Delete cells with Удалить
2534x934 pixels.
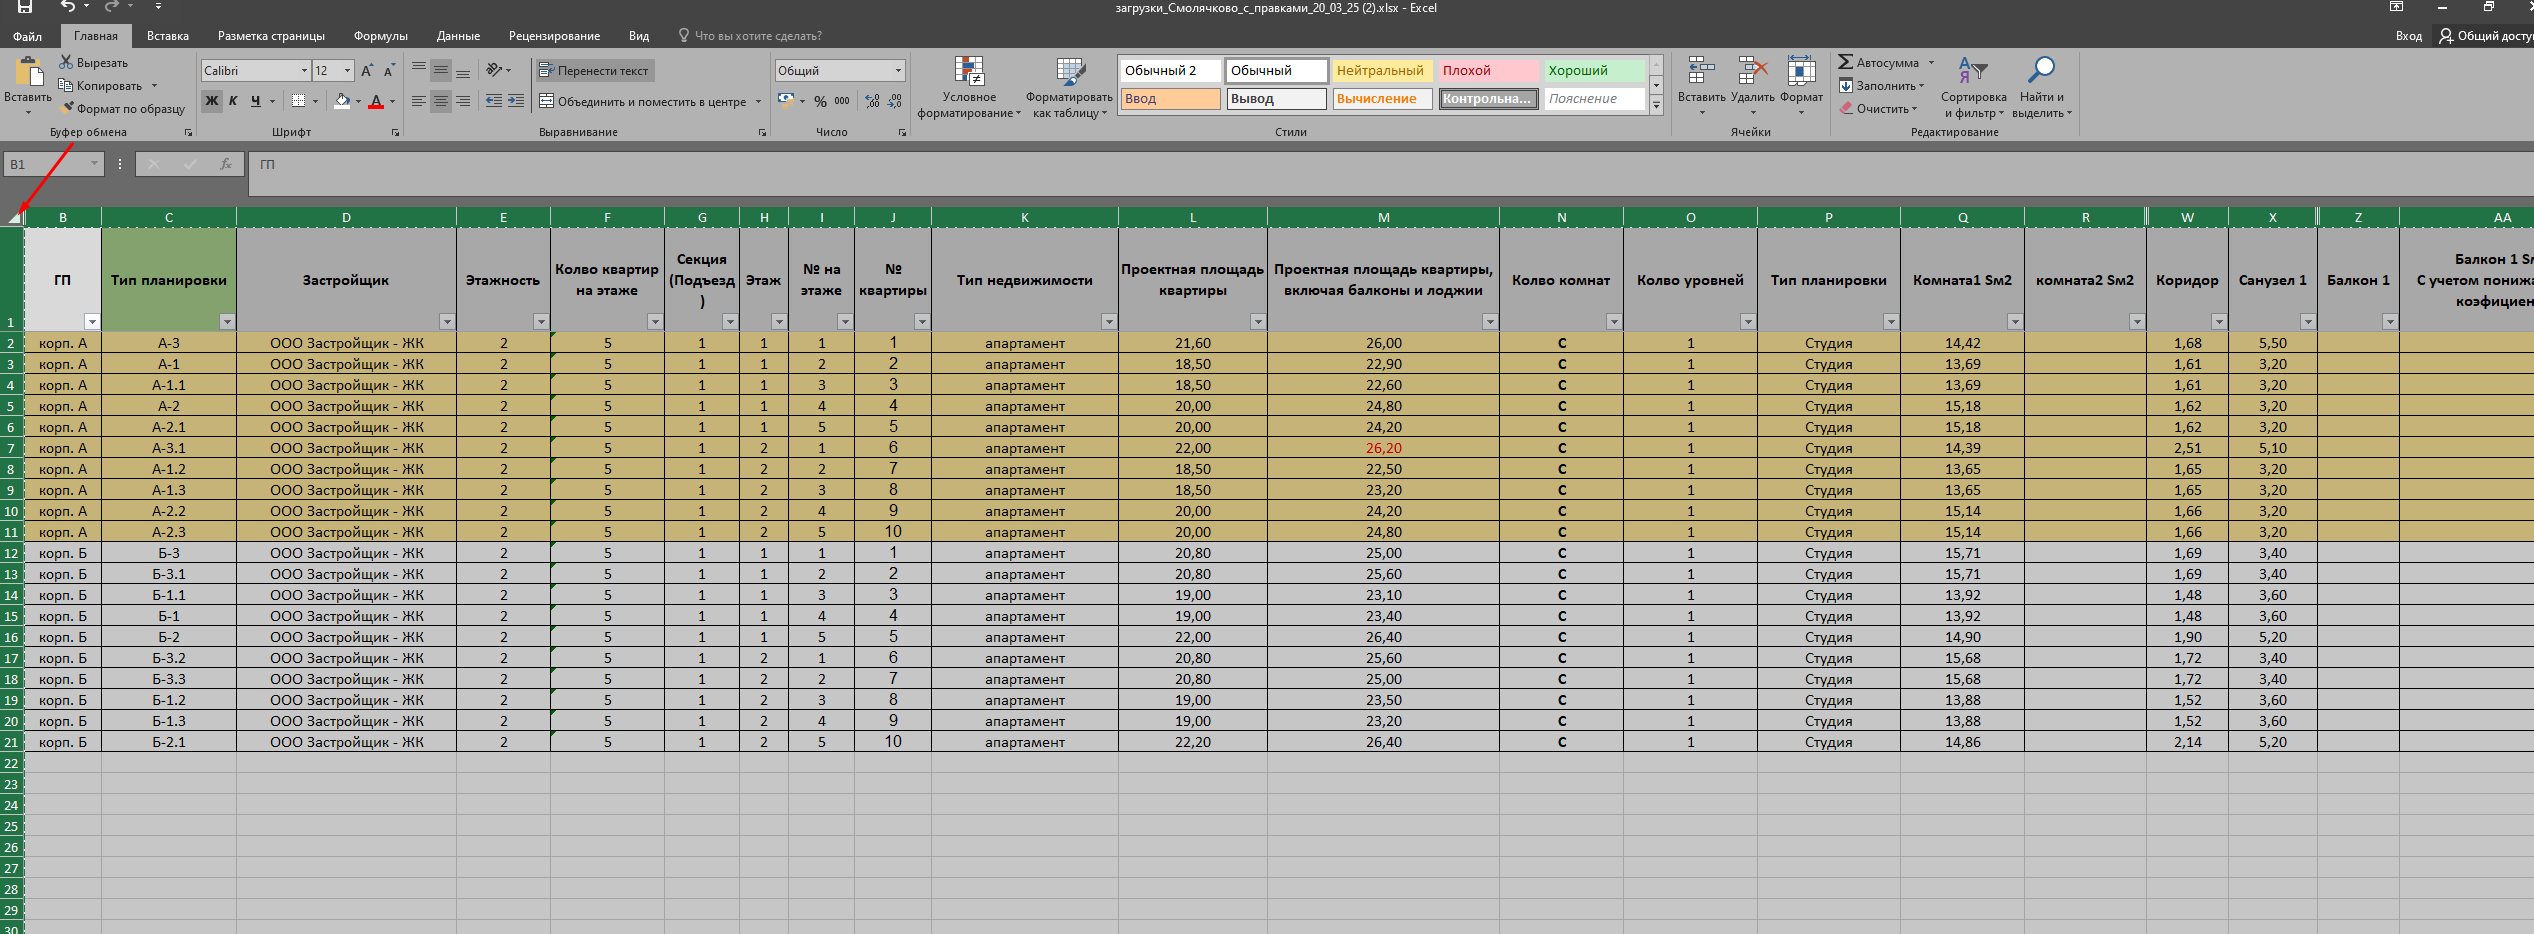click(1752, 87)
